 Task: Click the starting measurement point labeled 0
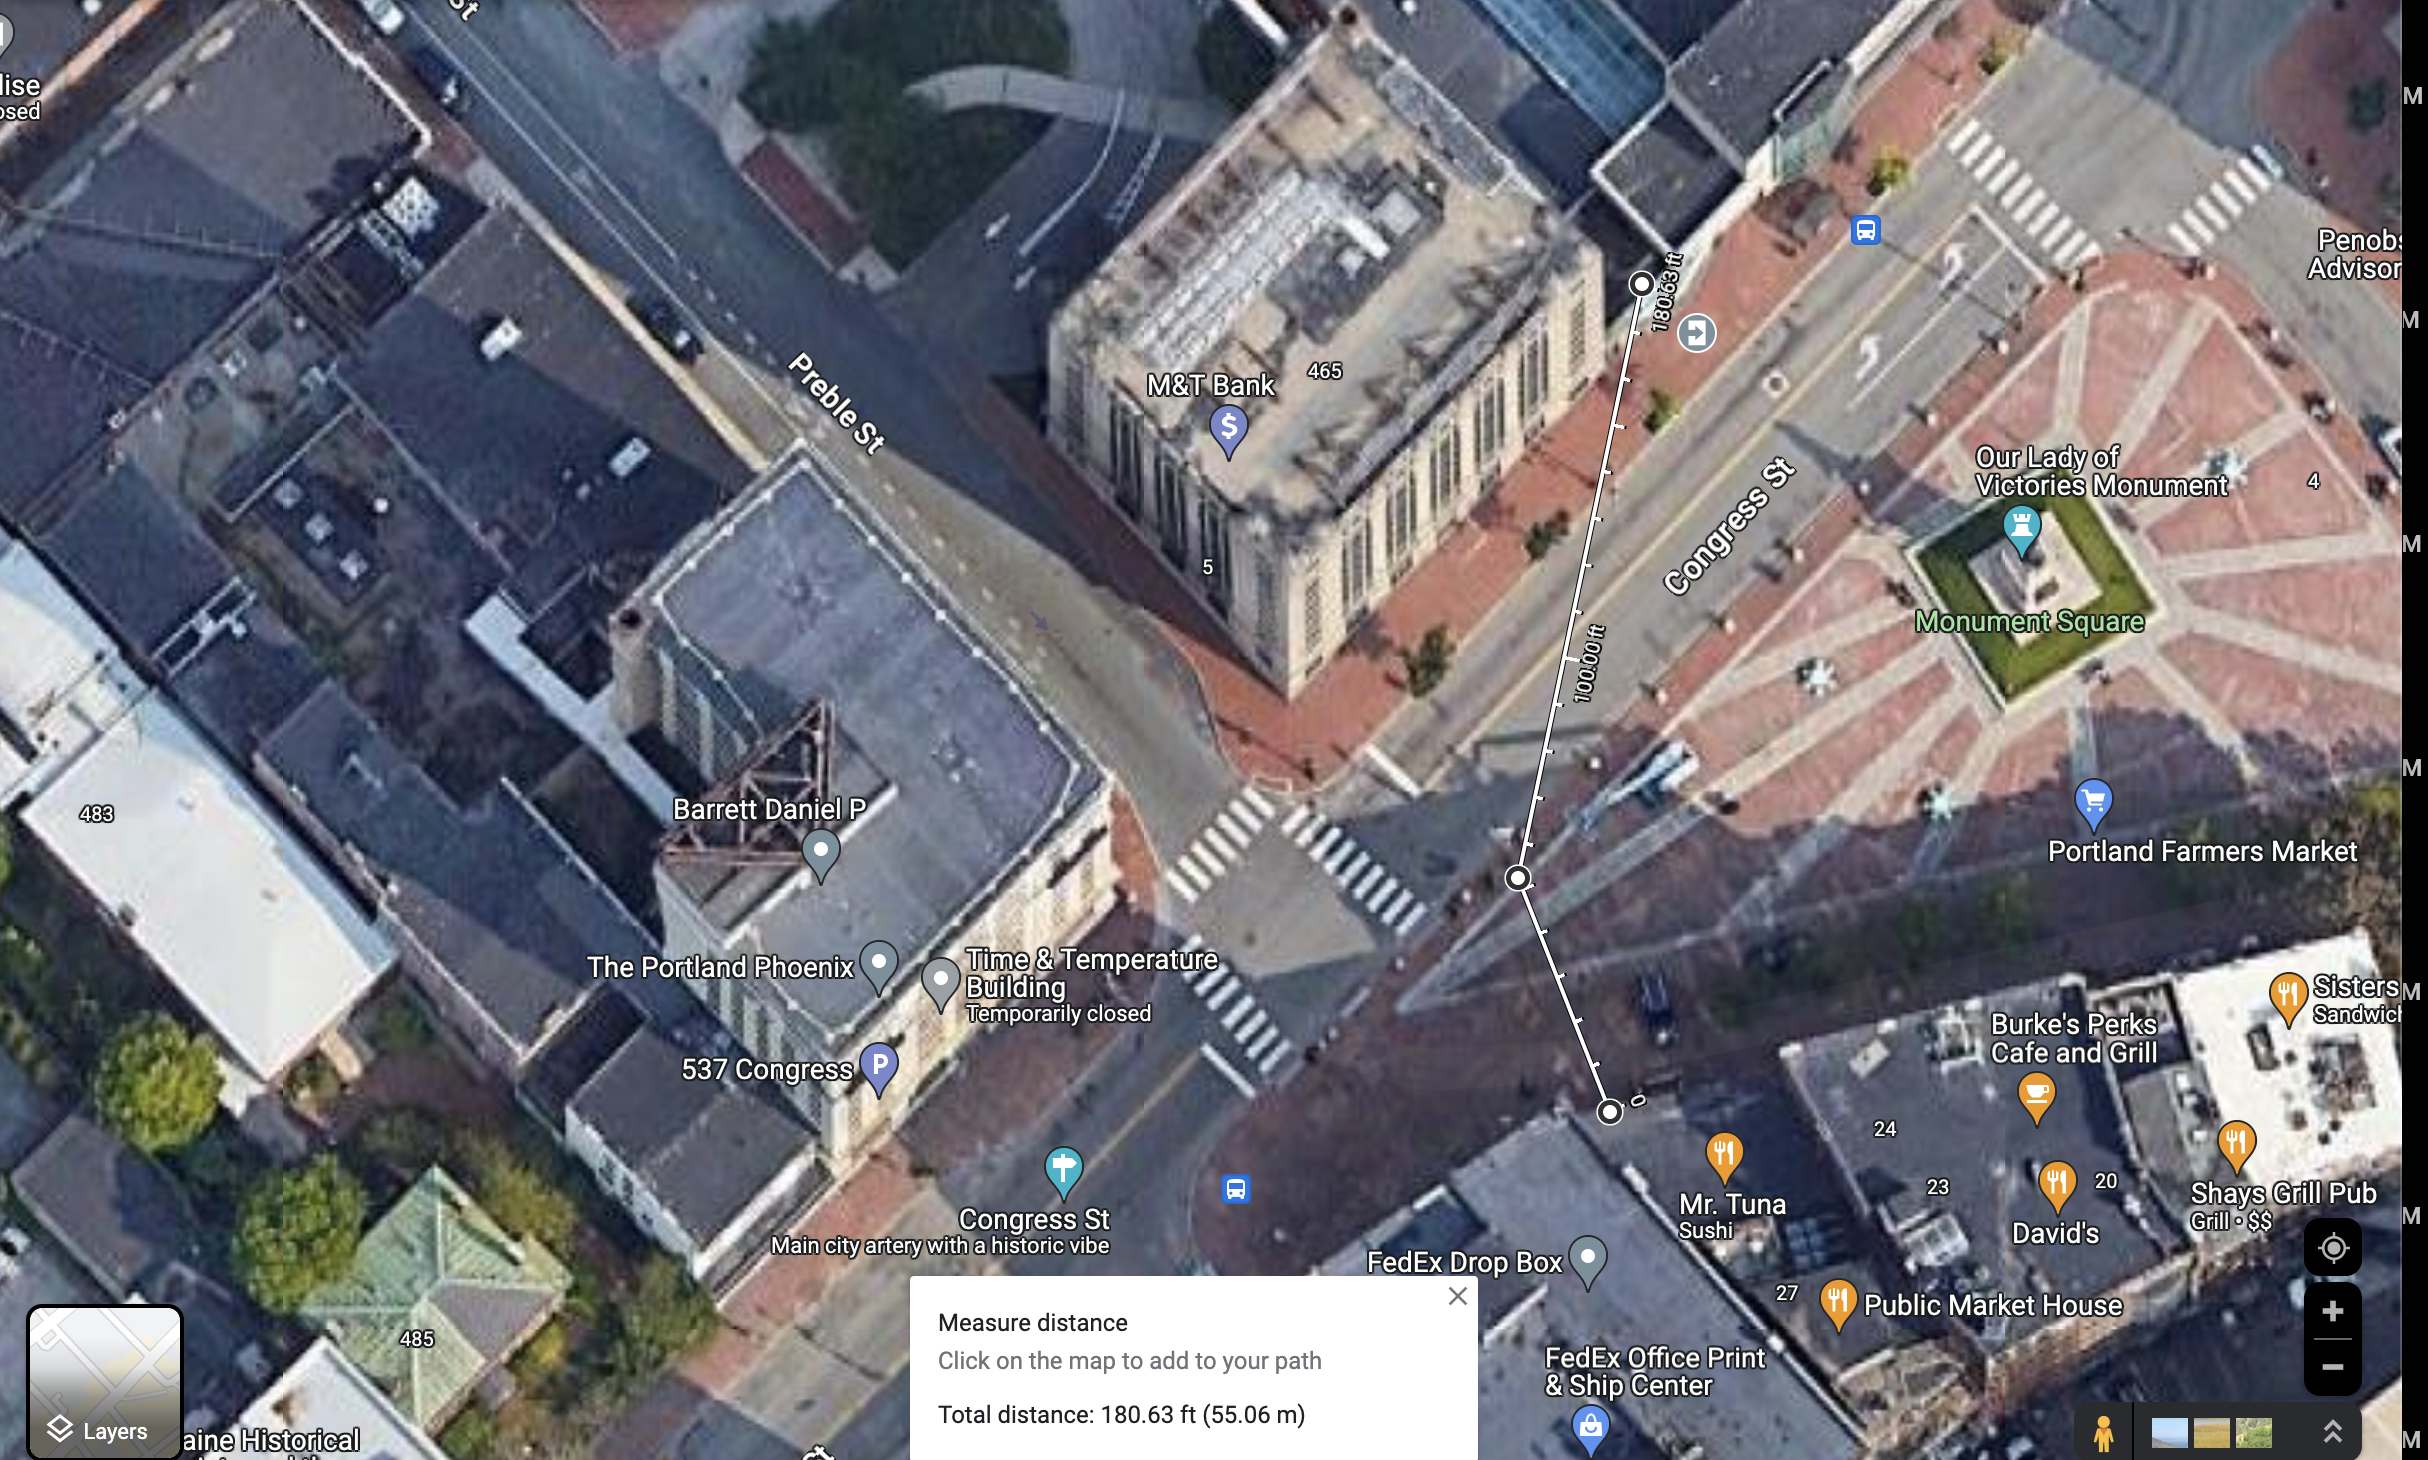tap(1609, 1112)
